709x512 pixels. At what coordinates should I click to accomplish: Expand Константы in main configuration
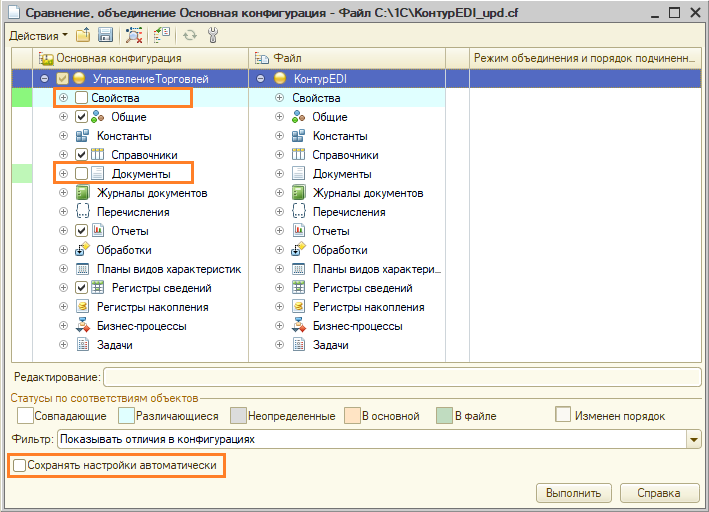coord(63,136)
